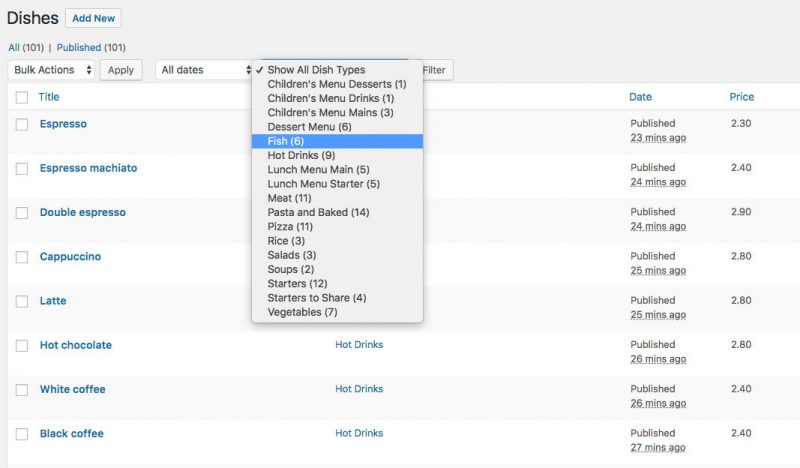Viewport: 800px width, 468px height.
Task: Choose Pizza (11) from the dropdown list
Action: pos(337,227)
